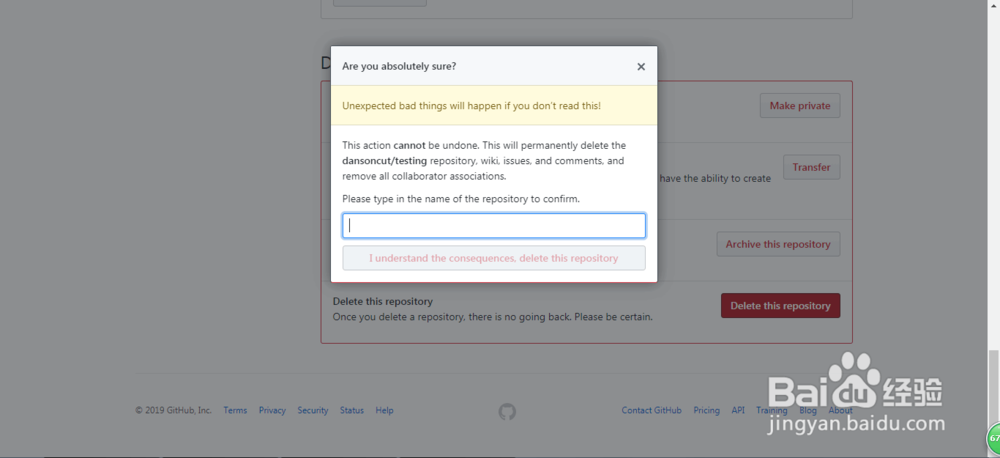Image resolution: width=1000 pixels, height=458 pixels.
Task: Open the Status footer link
Action: tap(352, 410)
